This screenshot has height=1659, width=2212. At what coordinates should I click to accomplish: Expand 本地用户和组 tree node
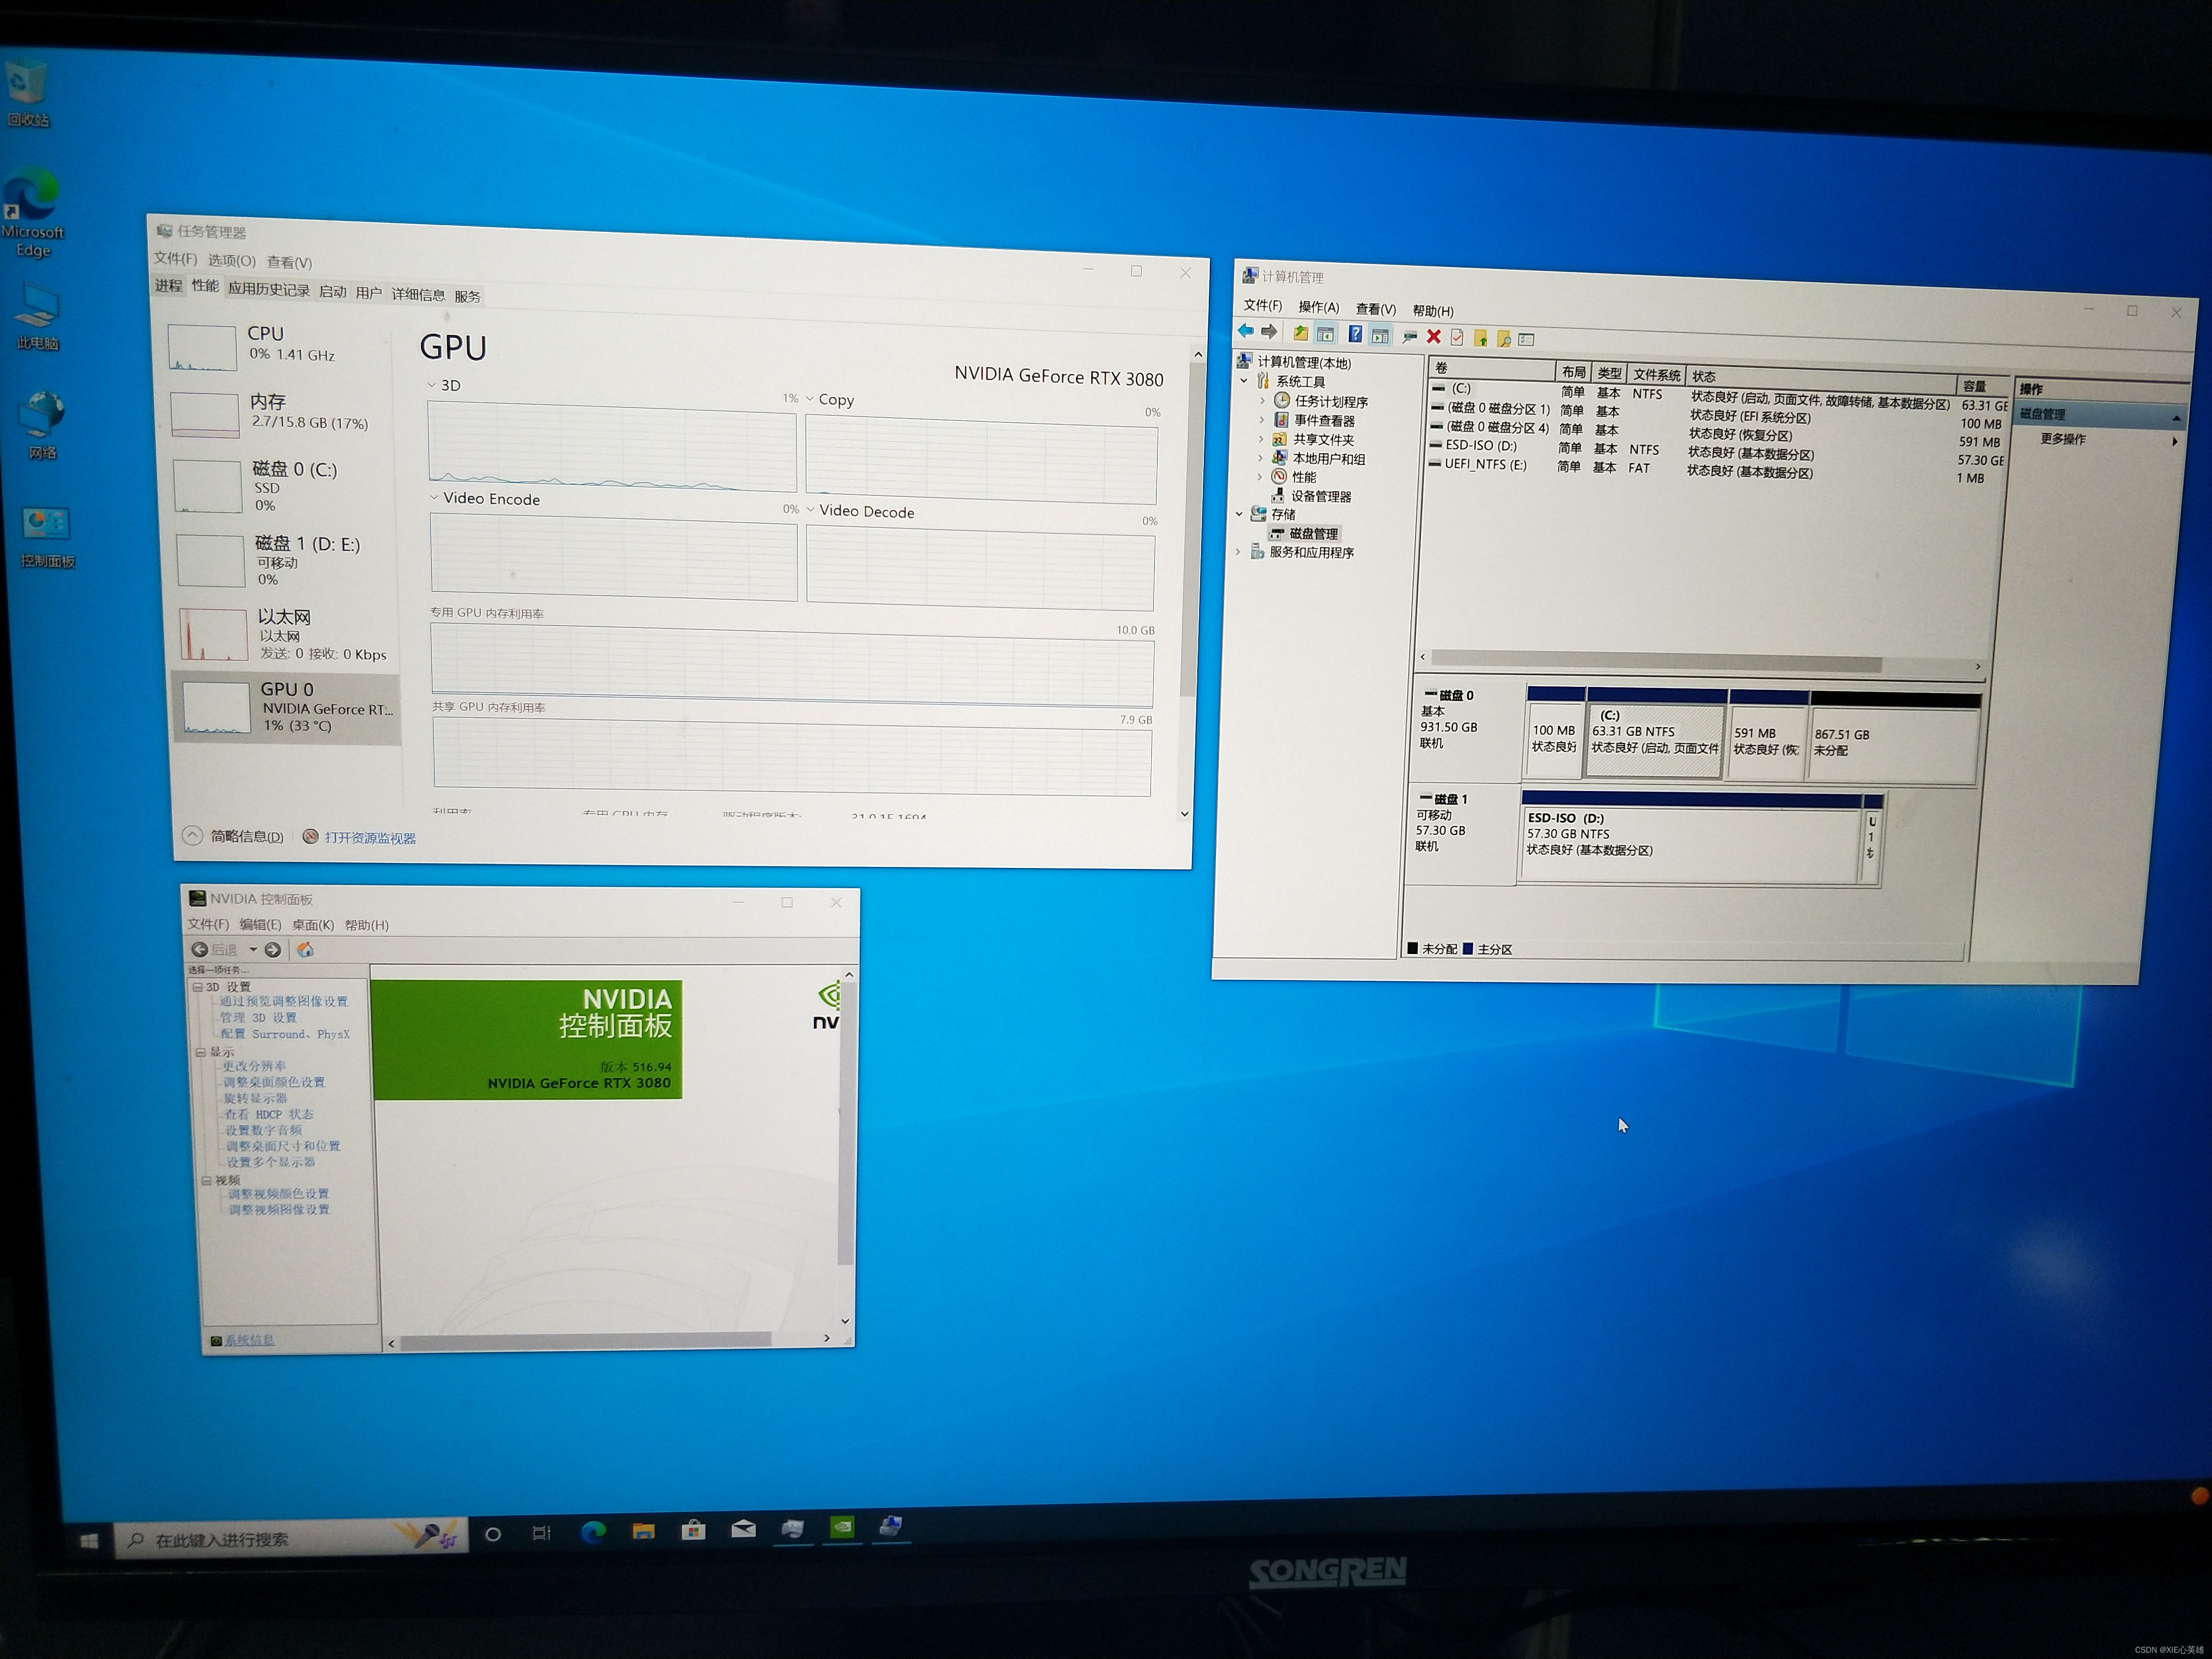(x=1260, y=457)
